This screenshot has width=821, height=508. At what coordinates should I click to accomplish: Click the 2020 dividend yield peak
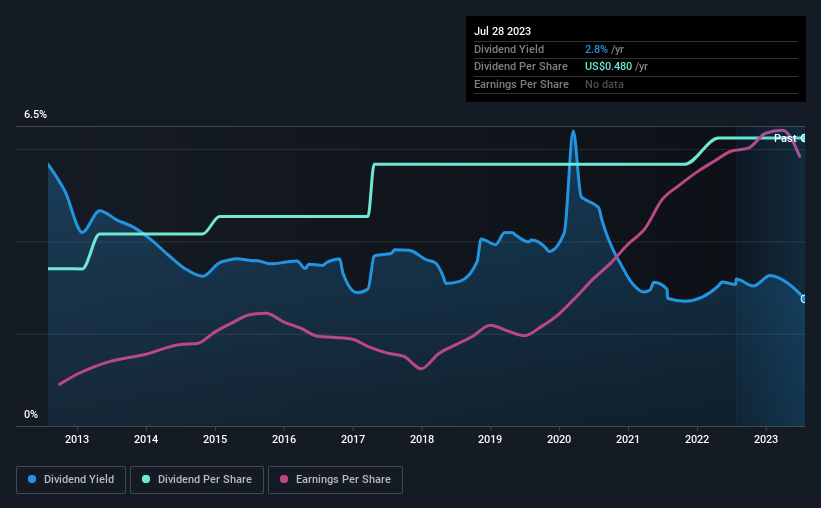[x=573, y=131]
